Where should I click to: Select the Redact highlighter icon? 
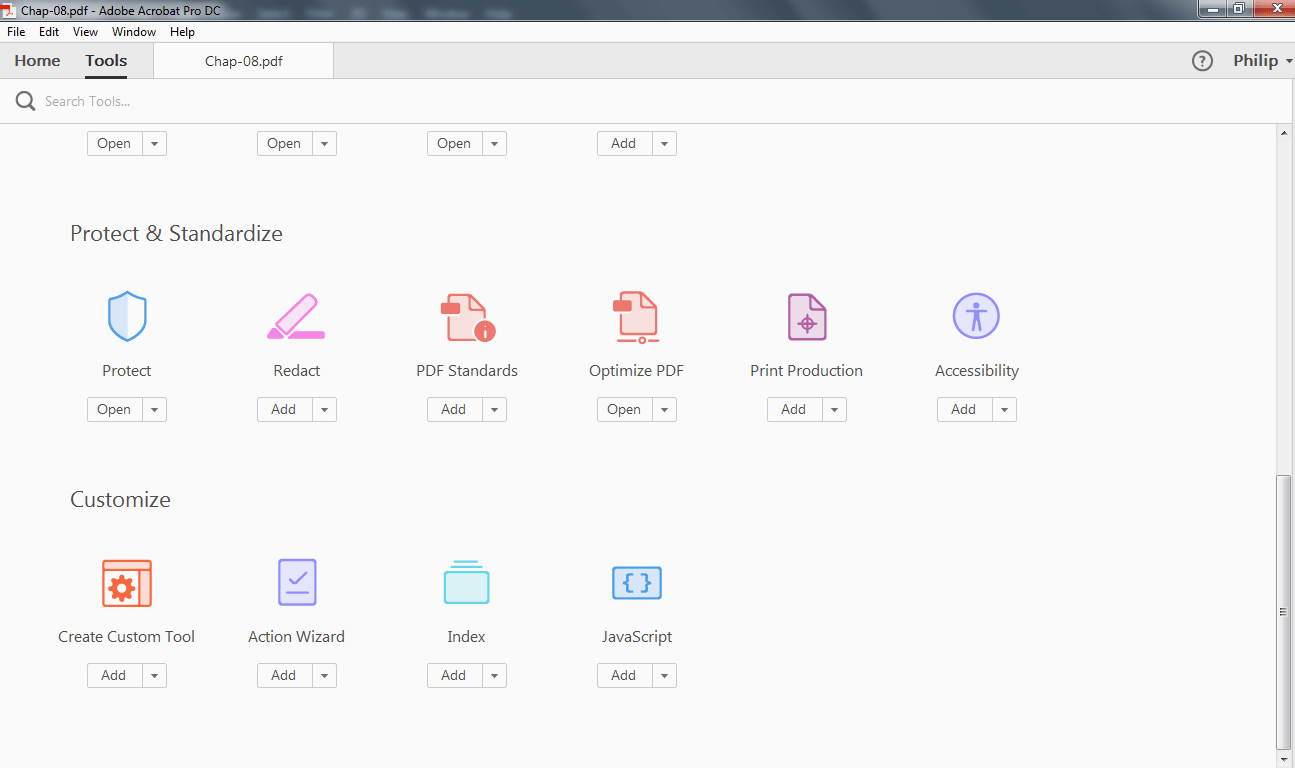point(296,317)
